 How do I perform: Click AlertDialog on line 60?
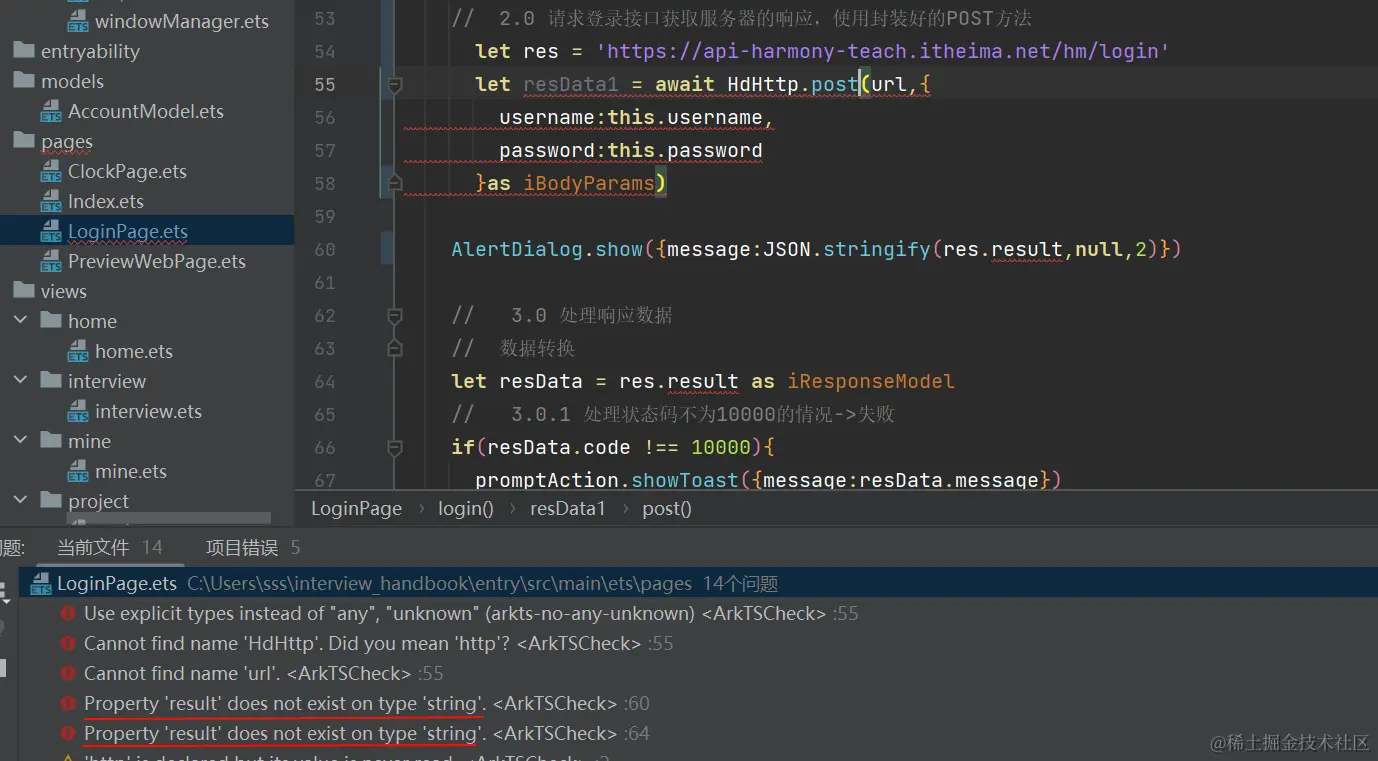coord(517,249)
